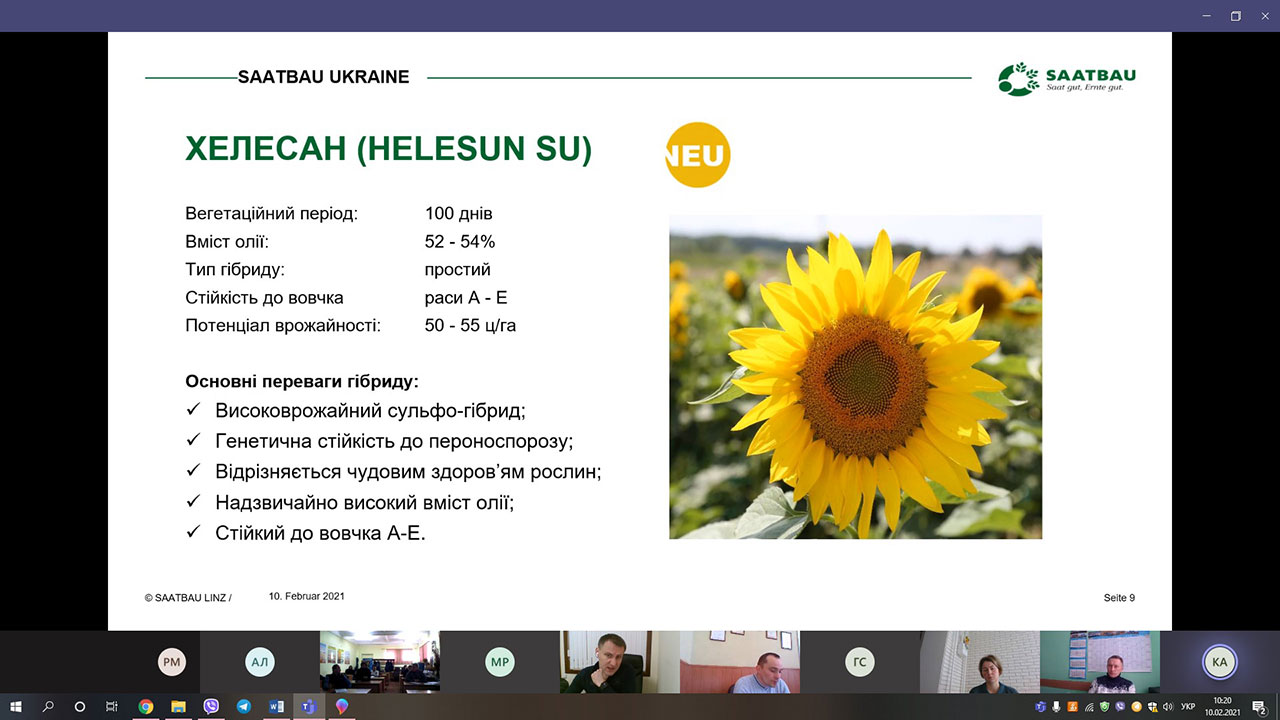Click the value 'простий'

457,270
